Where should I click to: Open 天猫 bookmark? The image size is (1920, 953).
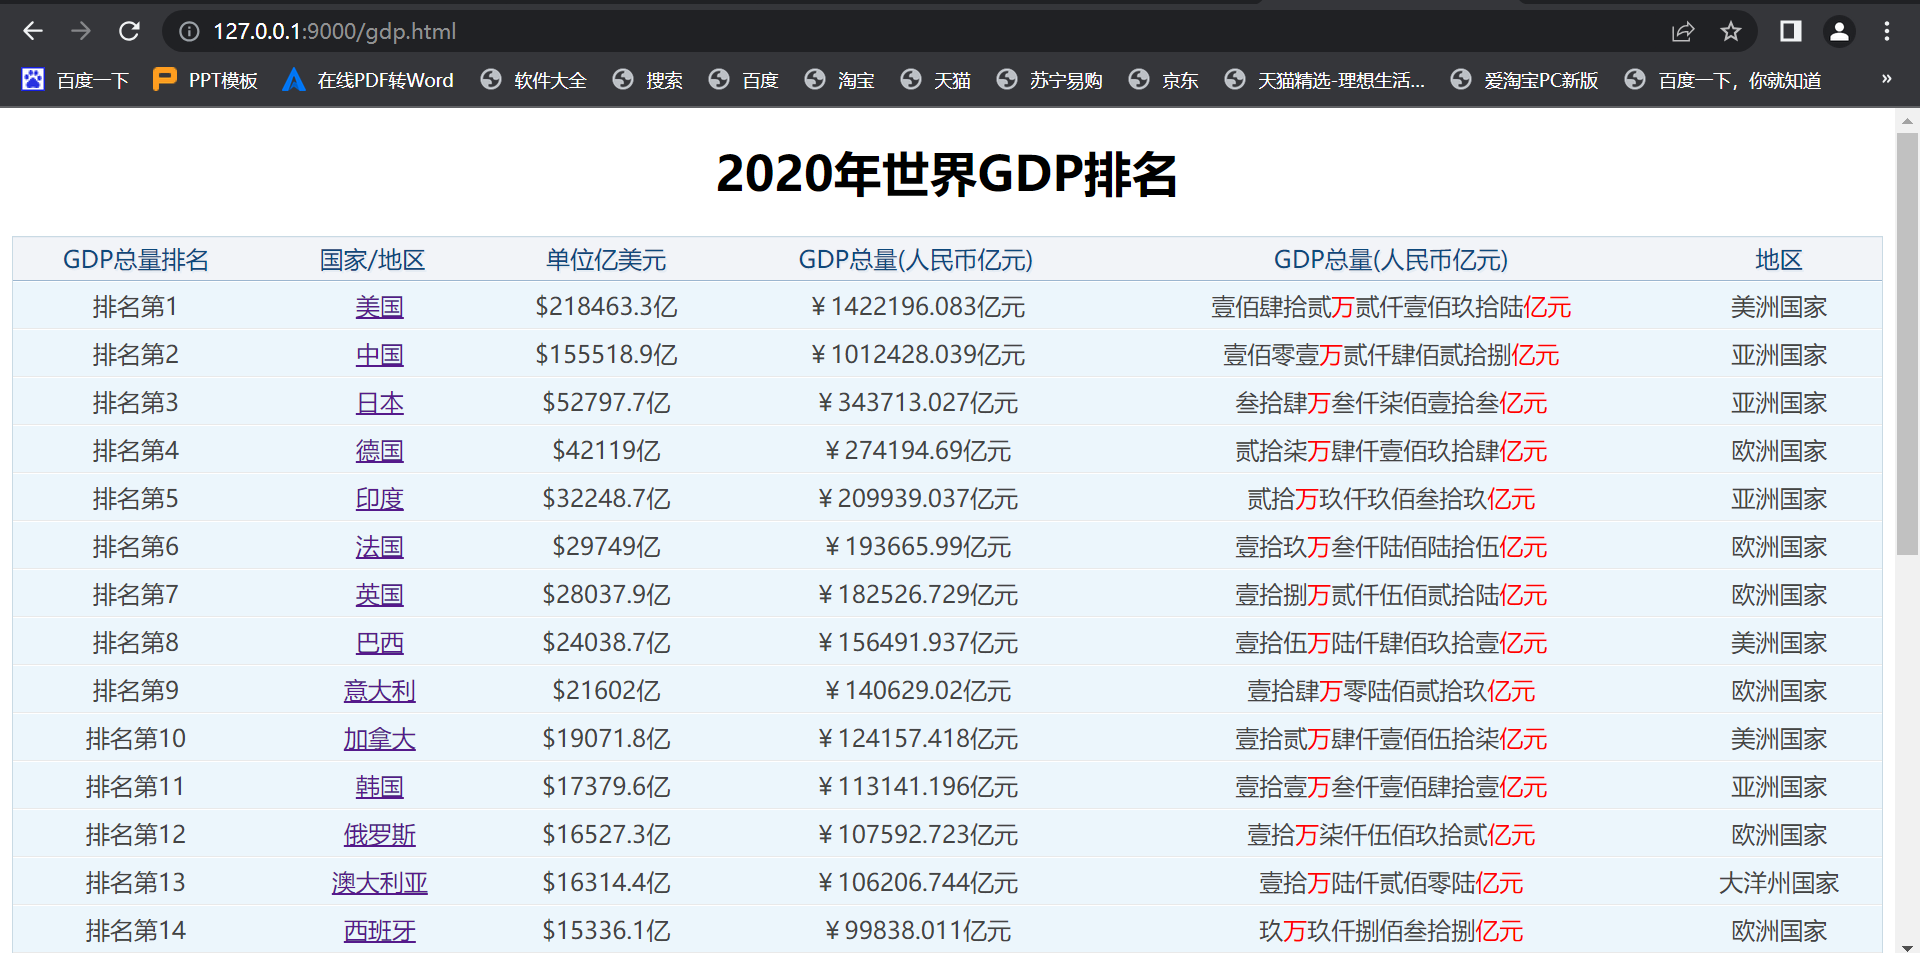(936, 80)
